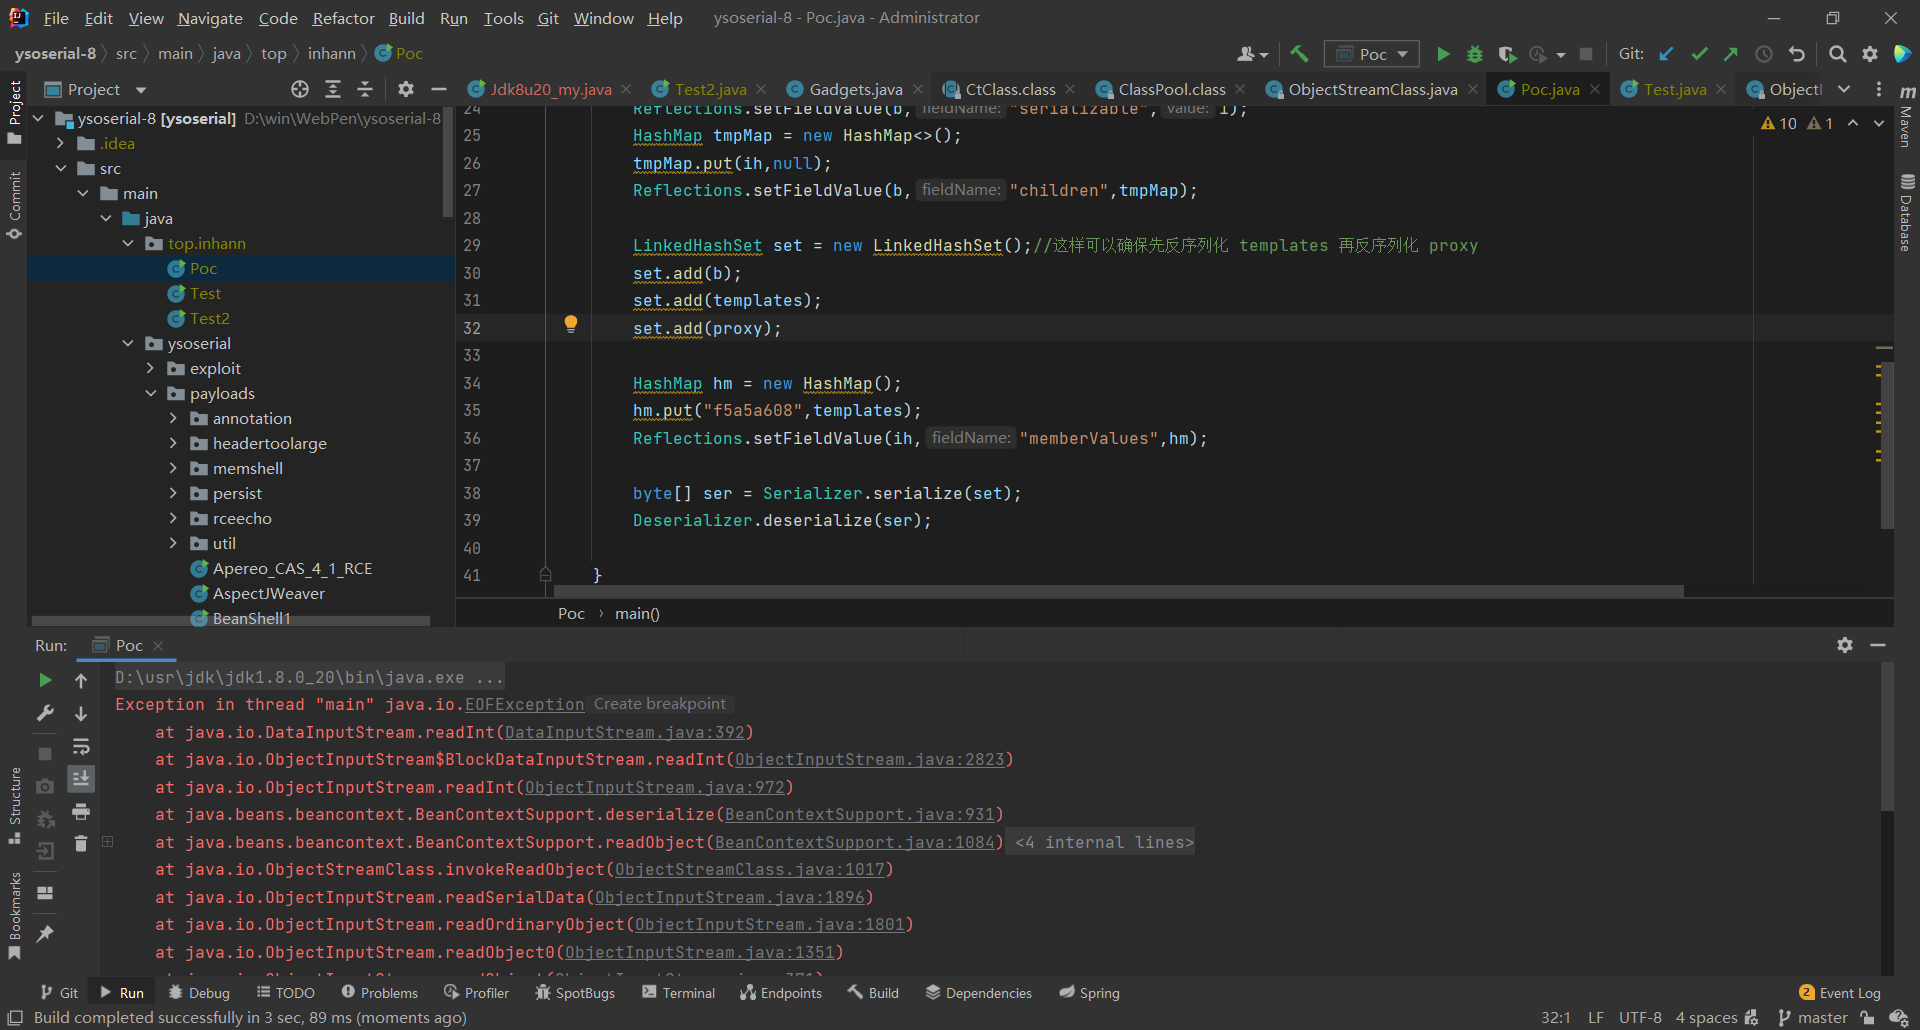Screen dimensions: 1920x1030
Task: Expand the 4 internal lines fold
Action: pyautogui.click(x=1104, y=842)
